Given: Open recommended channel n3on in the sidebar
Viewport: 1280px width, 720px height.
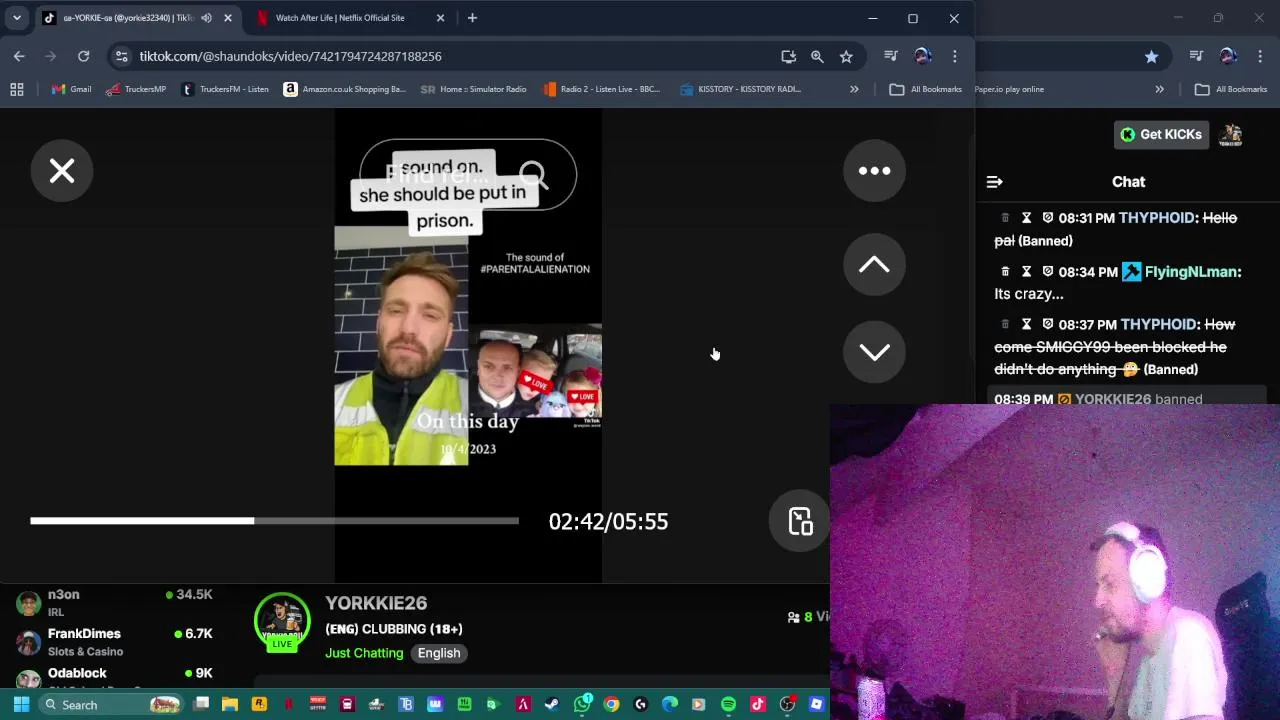Looking at the screenshot, I should (x=115, y=603).
